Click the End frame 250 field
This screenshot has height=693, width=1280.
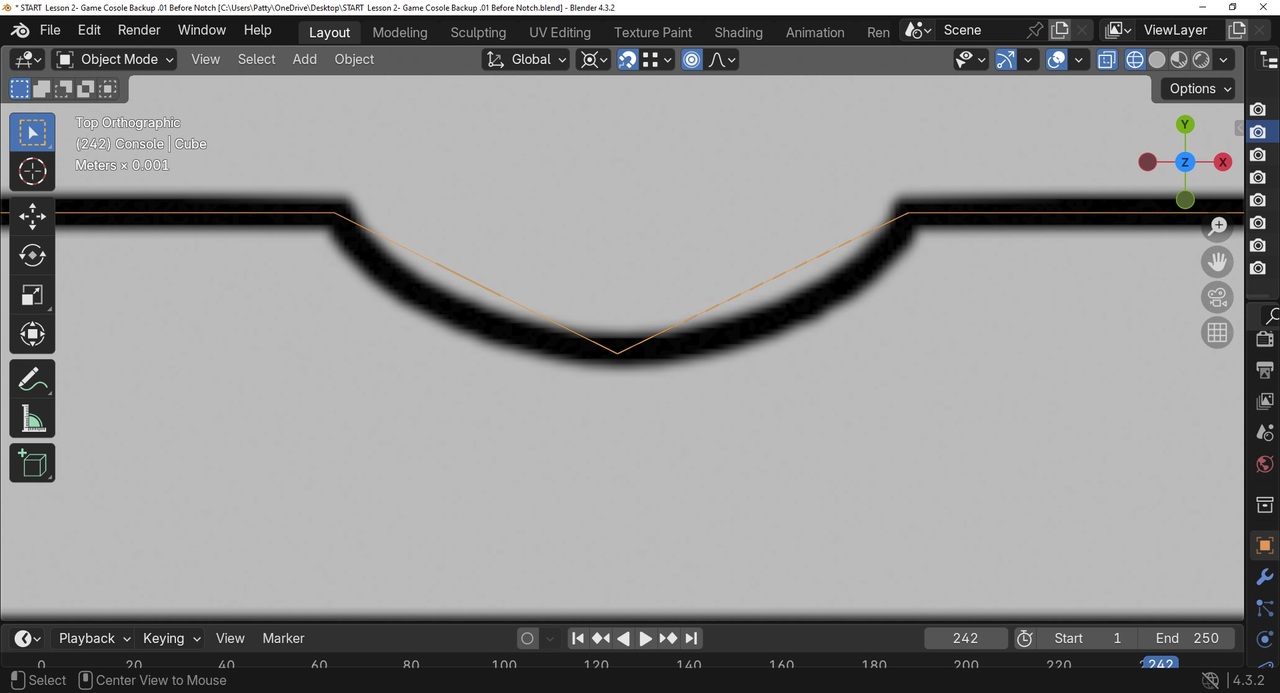(1188, 638)
